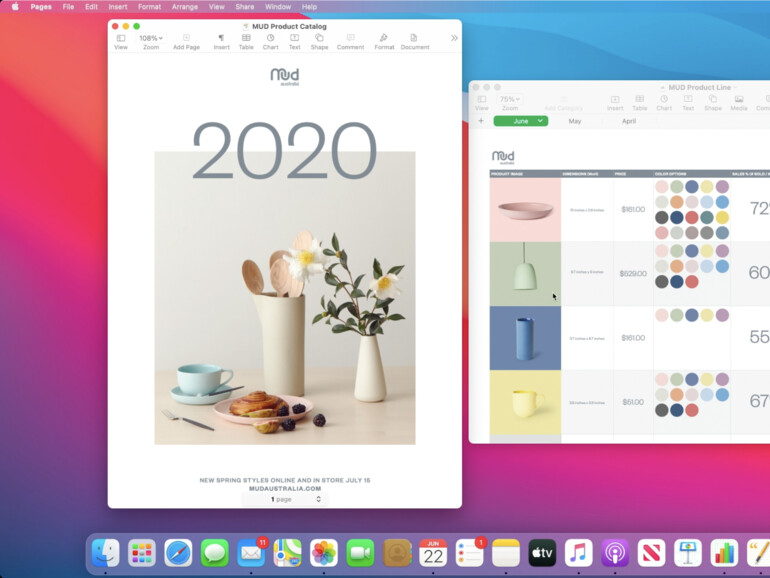Viewport: 770px width, 578px height.
Task: Open the June tab dropdown arrow
Action: (540, 121)
